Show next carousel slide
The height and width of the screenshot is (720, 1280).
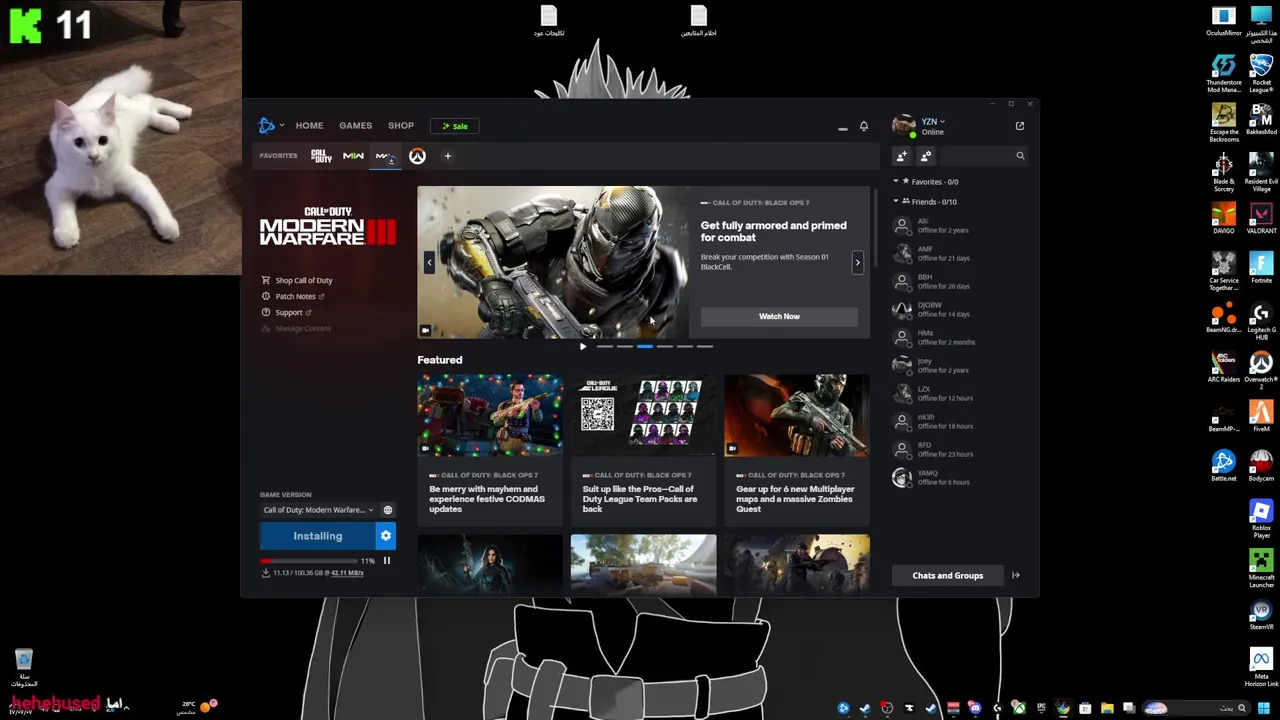pos(857,262)
